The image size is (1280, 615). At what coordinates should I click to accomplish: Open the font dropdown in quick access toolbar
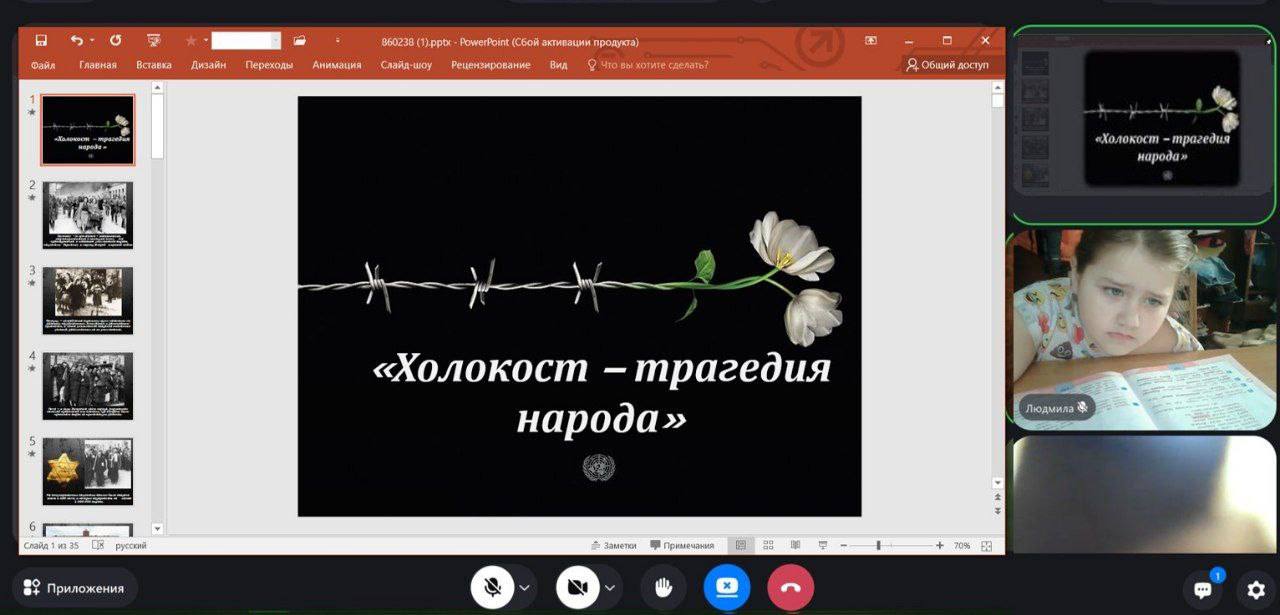click(246, 41)
